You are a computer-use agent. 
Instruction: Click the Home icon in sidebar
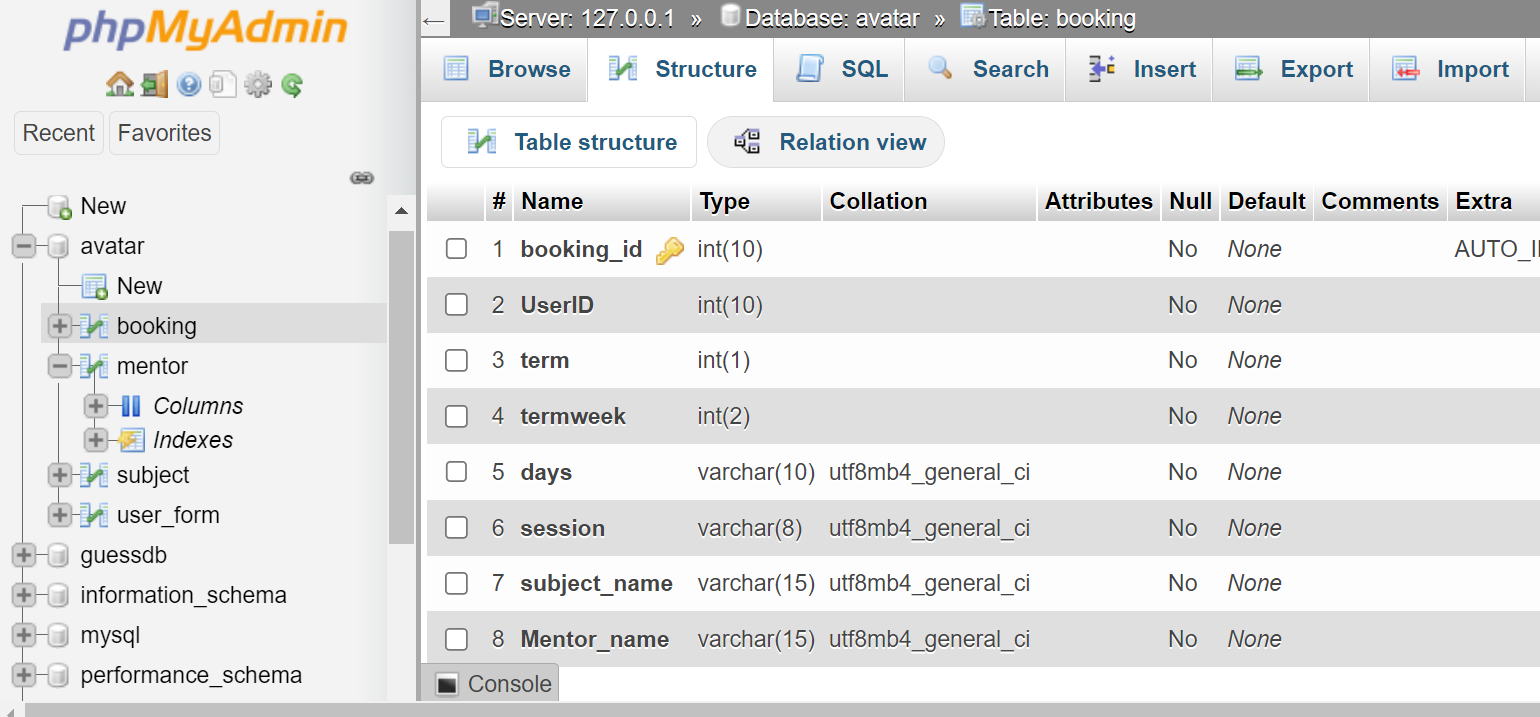[119, 85]
